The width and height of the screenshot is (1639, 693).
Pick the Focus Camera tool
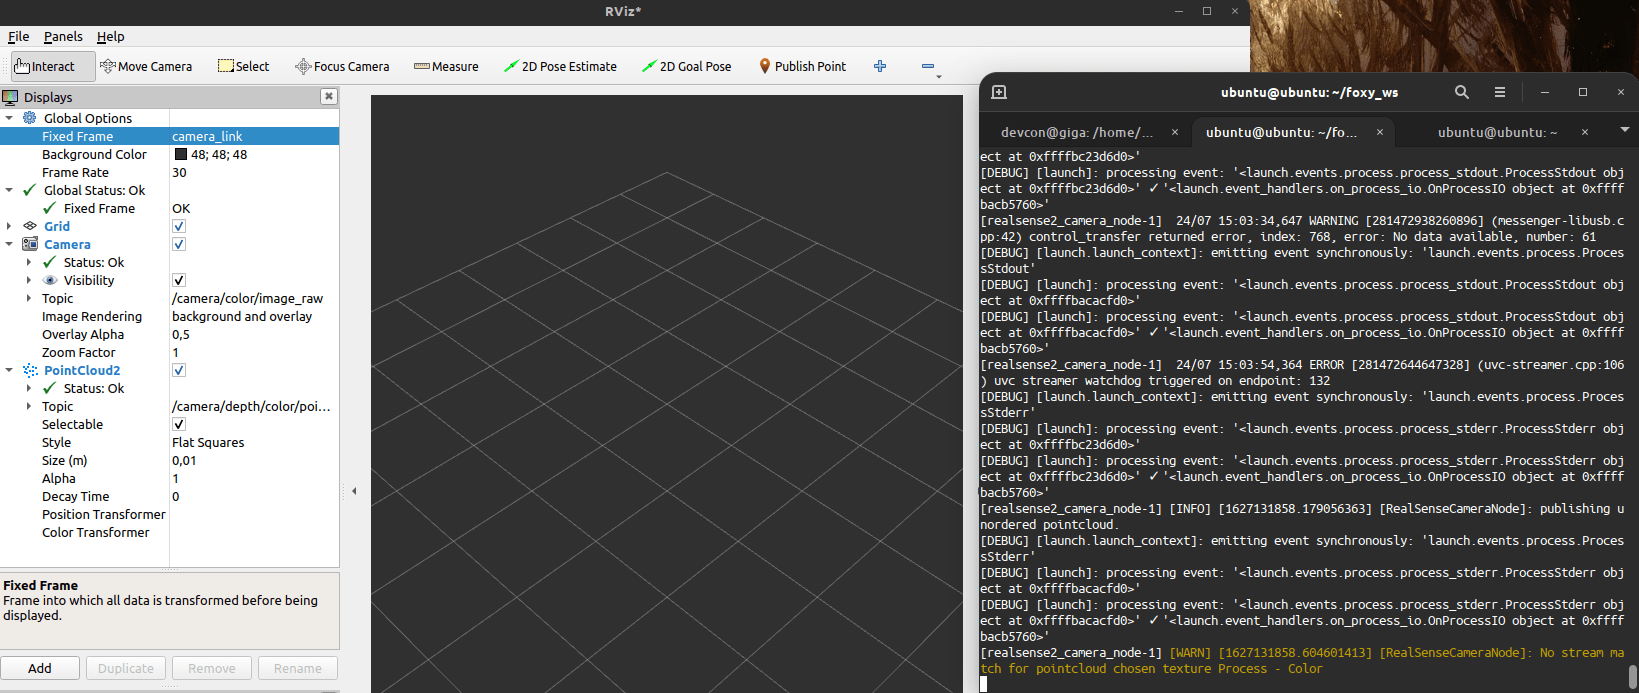[x=342, y=66]
